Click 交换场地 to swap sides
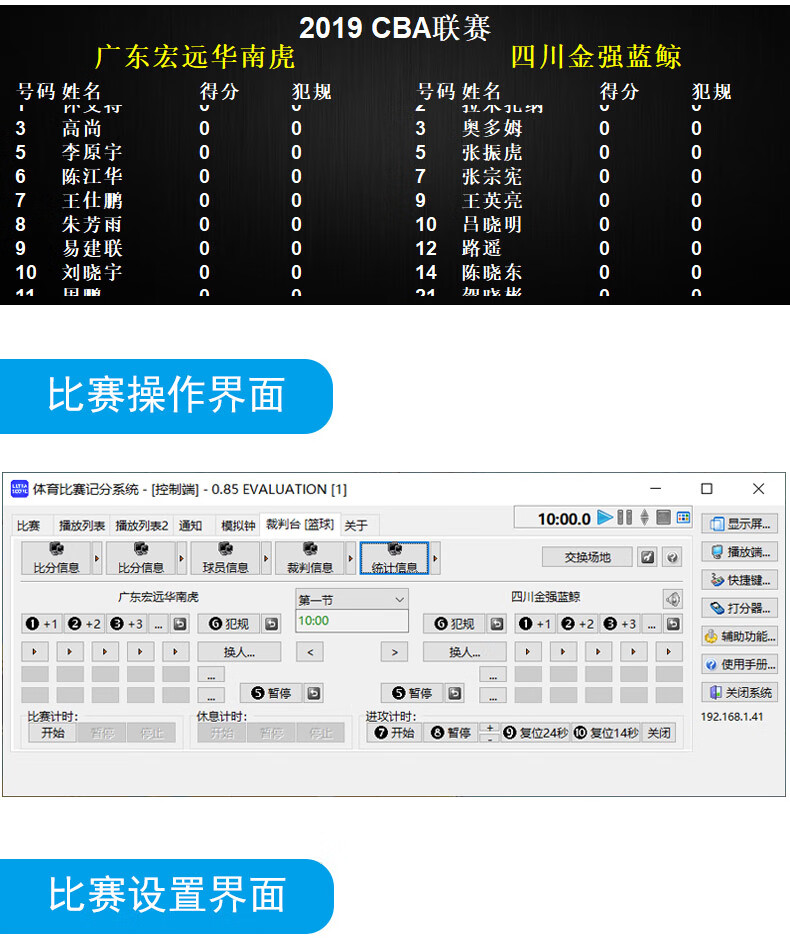 [x=587, y=557]
